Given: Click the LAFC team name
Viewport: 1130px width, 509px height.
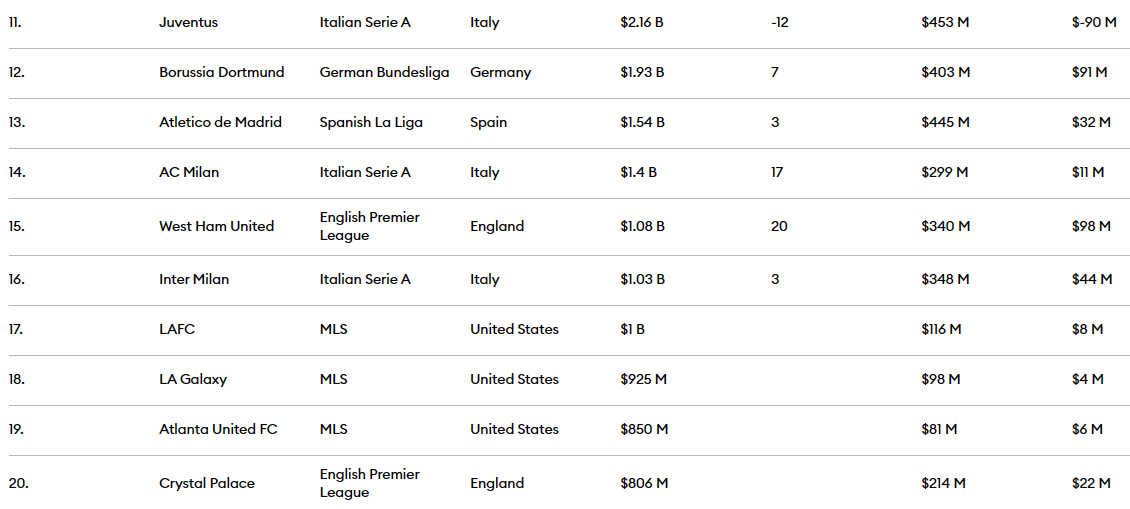Looking at the screenshot, I should click(177, 329).
